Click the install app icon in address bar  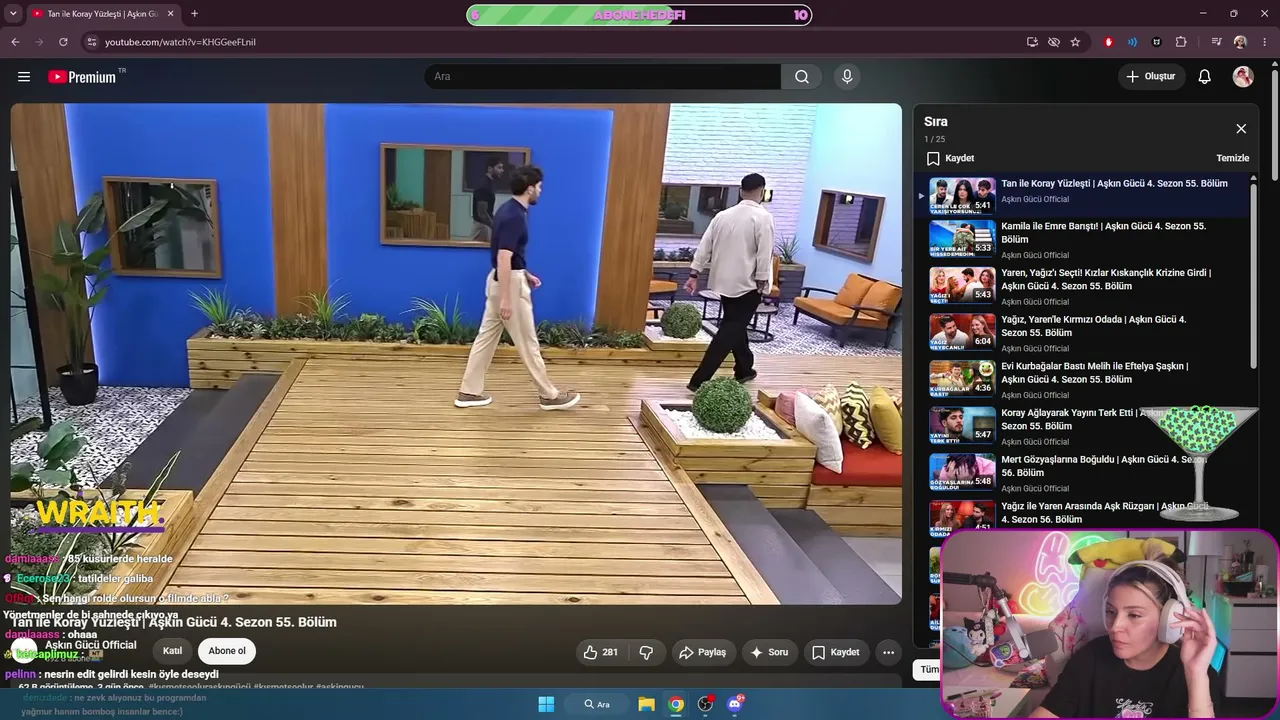(x=1032, y=42)
